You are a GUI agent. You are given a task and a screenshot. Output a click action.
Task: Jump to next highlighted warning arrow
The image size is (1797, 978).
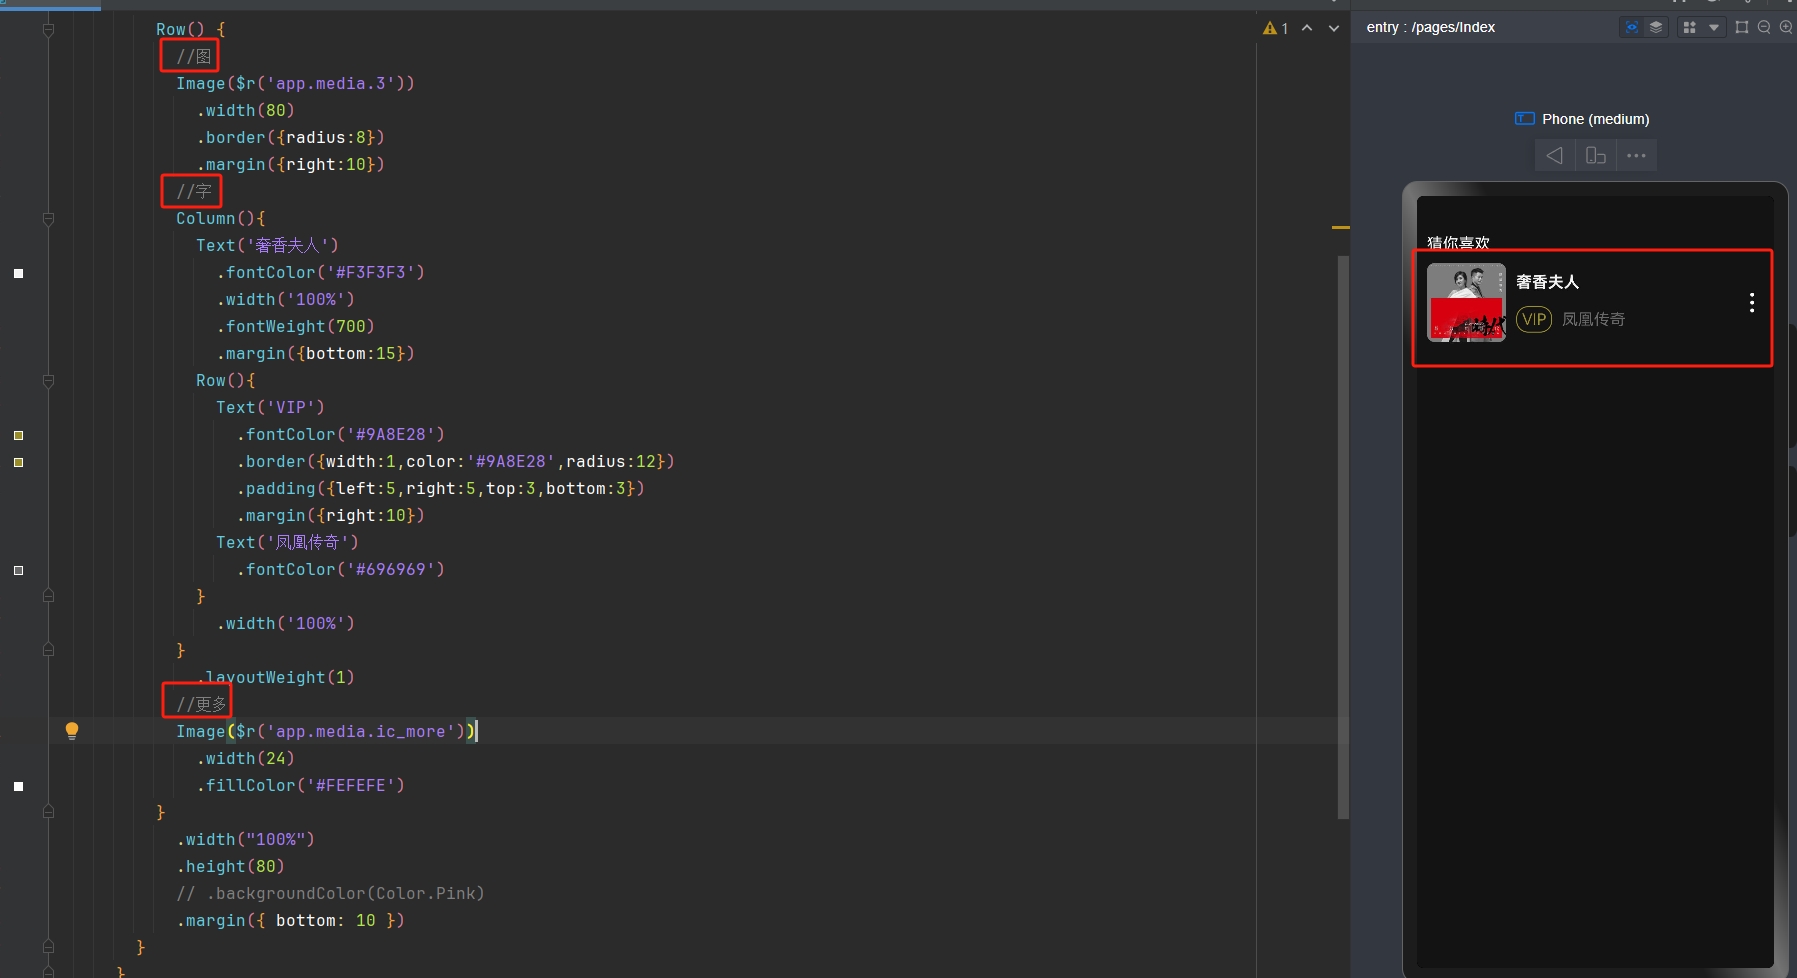pyautogui.click(x=1333, y=29)
